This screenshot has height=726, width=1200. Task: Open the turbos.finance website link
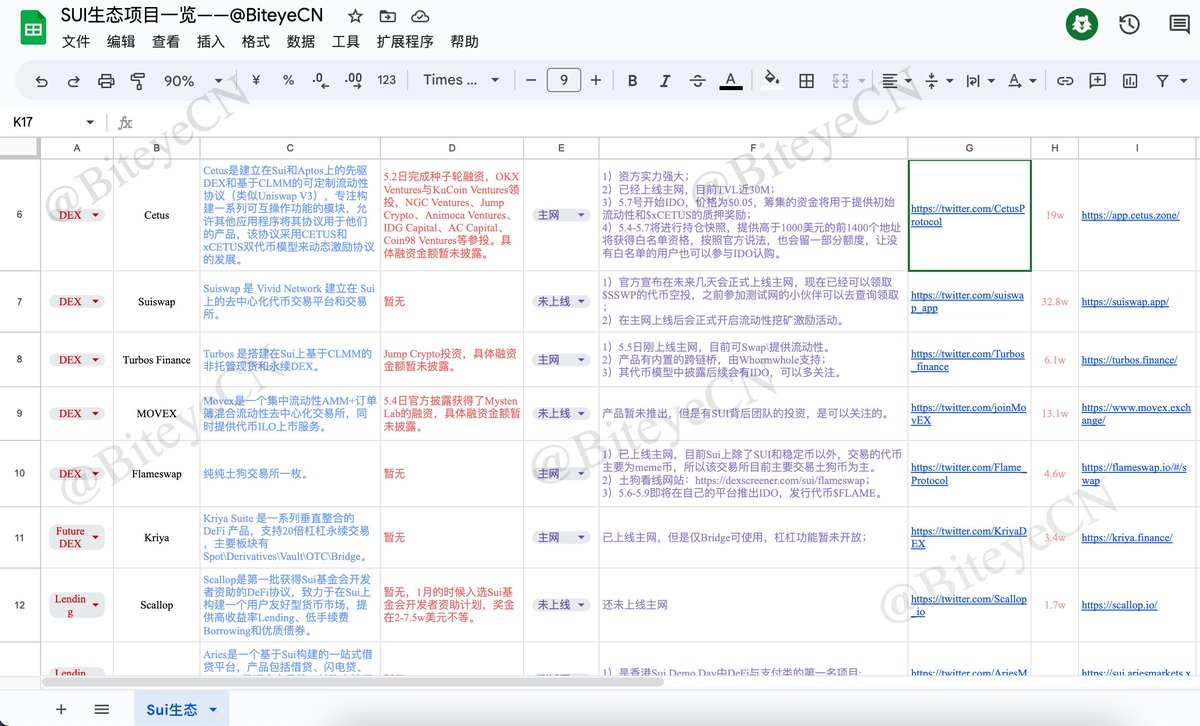click(x=1129, y=360)
